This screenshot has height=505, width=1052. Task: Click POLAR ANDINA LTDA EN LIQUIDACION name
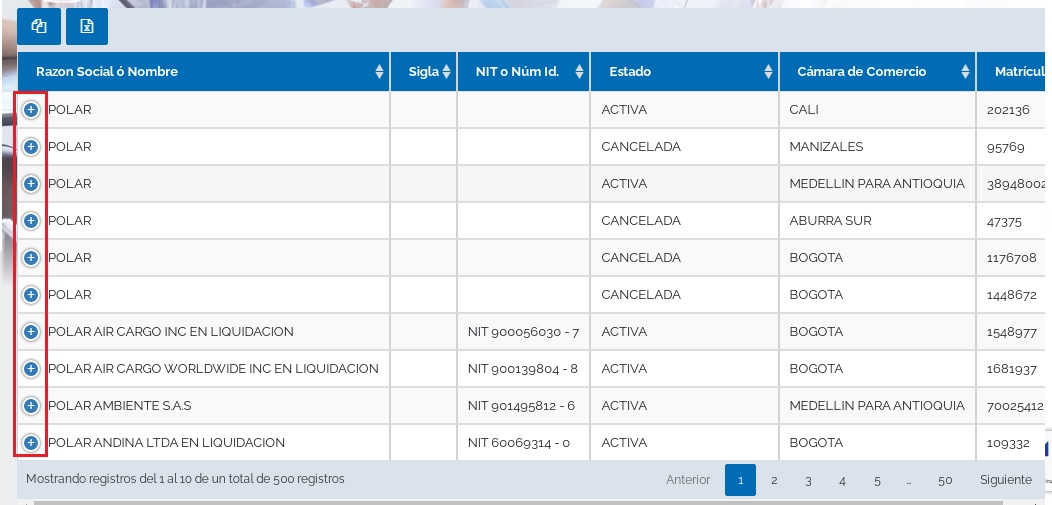[x=166, y=443]
